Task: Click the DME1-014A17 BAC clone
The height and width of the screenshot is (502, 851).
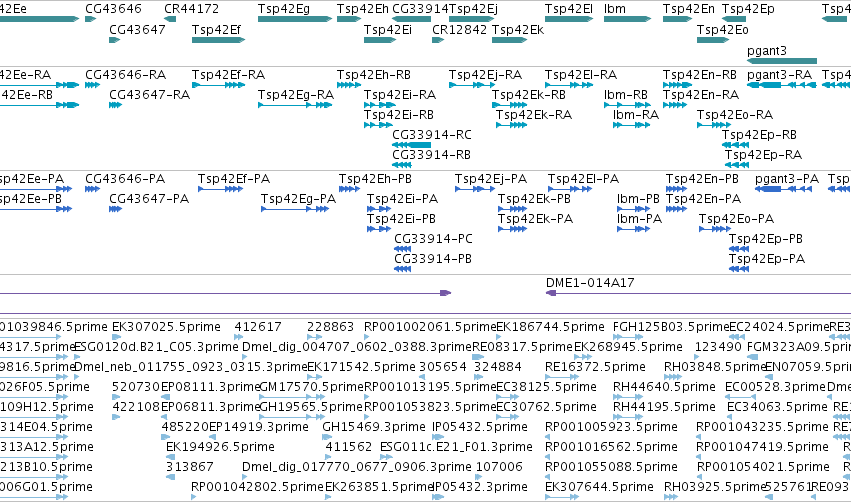Action: (698, 293)
